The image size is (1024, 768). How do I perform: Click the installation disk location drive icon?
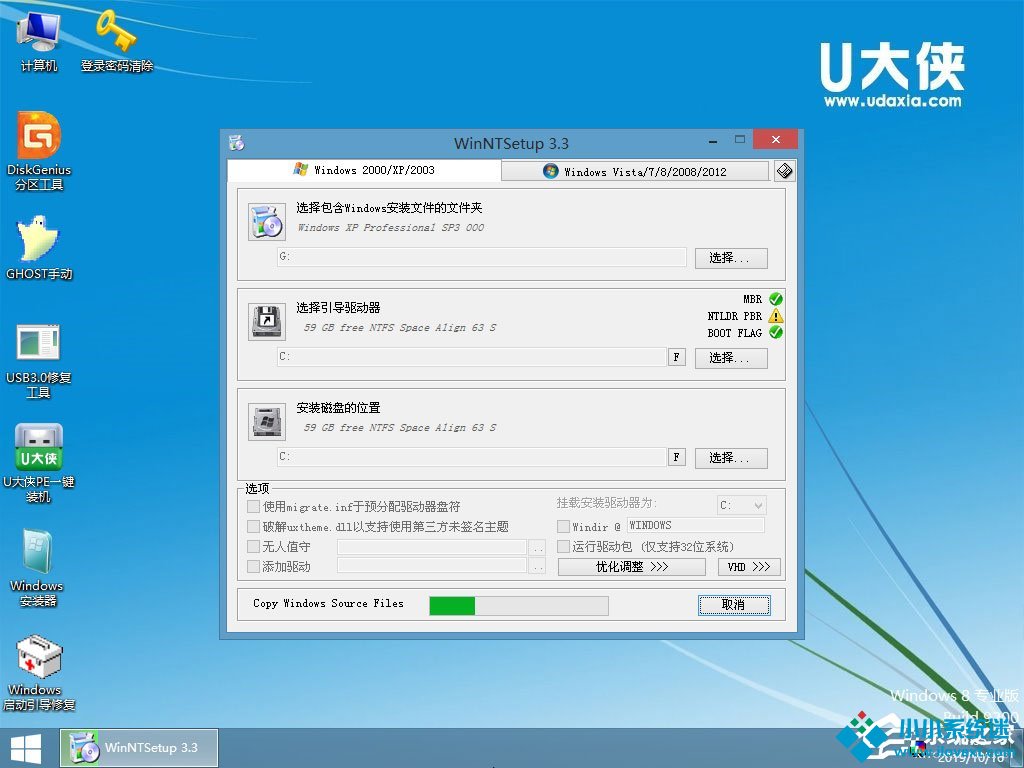click(266, 420)
